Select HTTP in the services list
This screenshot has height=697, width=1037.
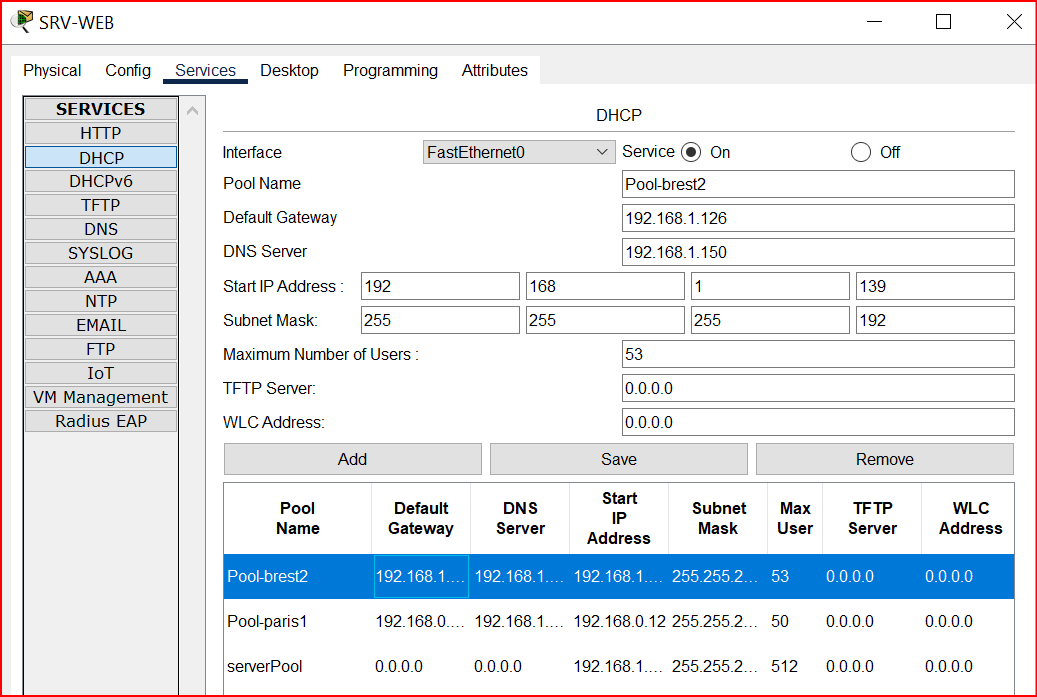pos(101,133)
